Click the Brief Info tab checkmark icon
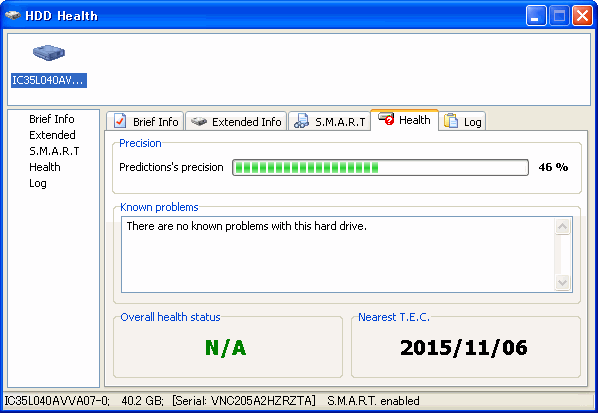598x413 pixels. pos(120,121)
